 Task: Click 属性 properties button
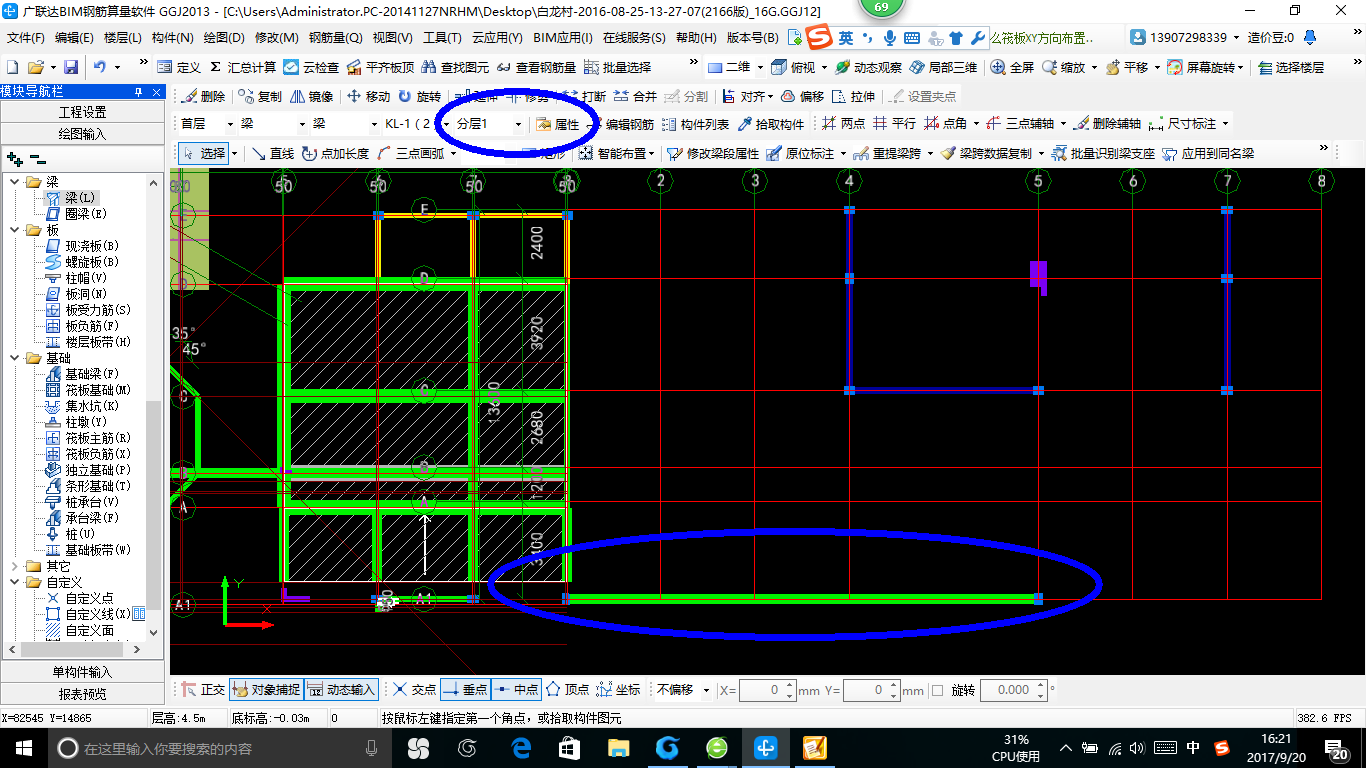coord(557,125)
